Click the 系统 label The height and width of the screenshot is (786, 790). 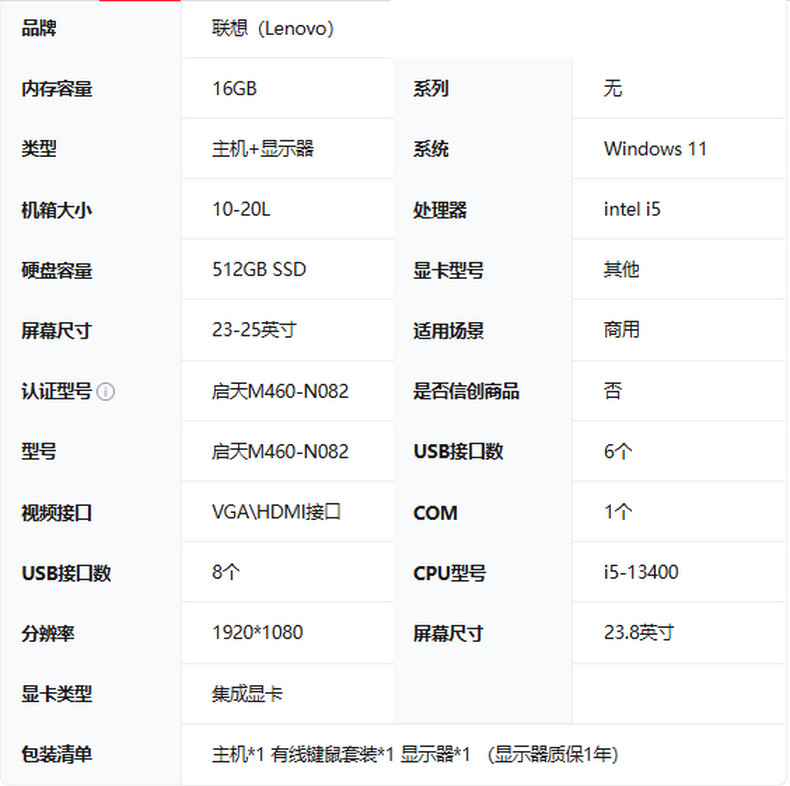tap(431, 149)
